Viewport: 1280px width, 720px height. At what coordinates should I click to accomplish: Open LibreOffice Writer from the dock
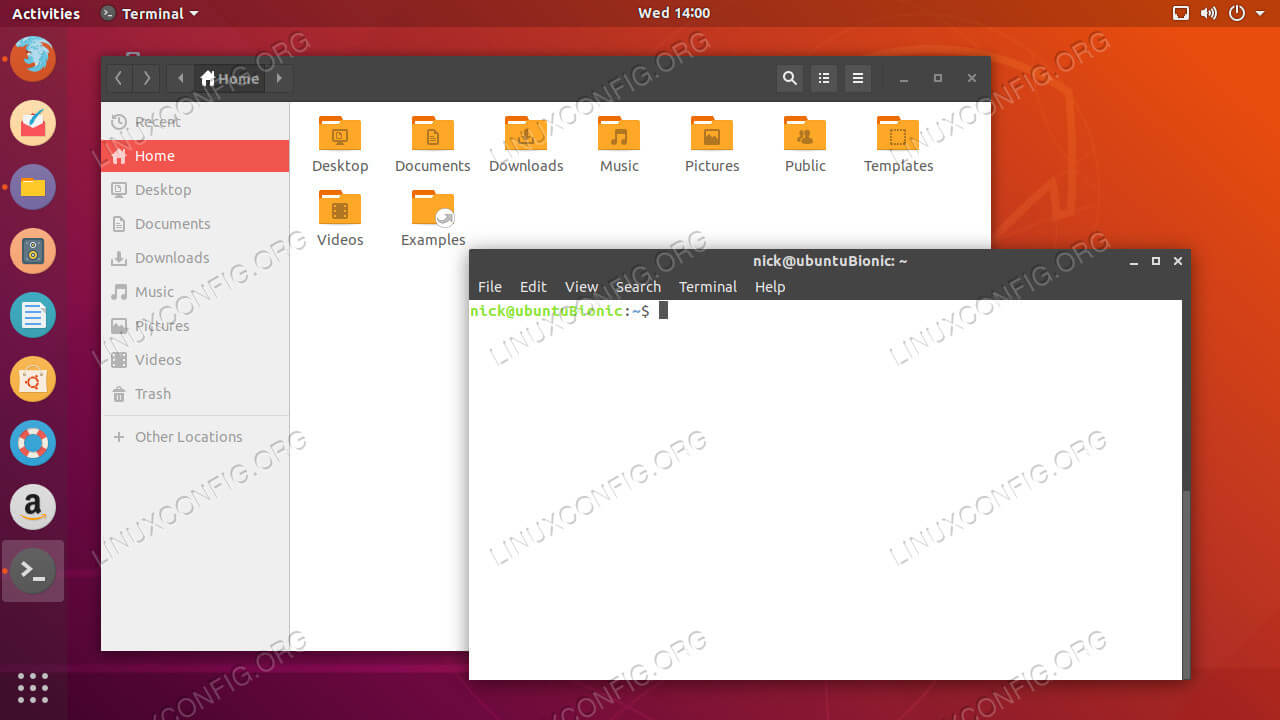click(x=32, y=315)
